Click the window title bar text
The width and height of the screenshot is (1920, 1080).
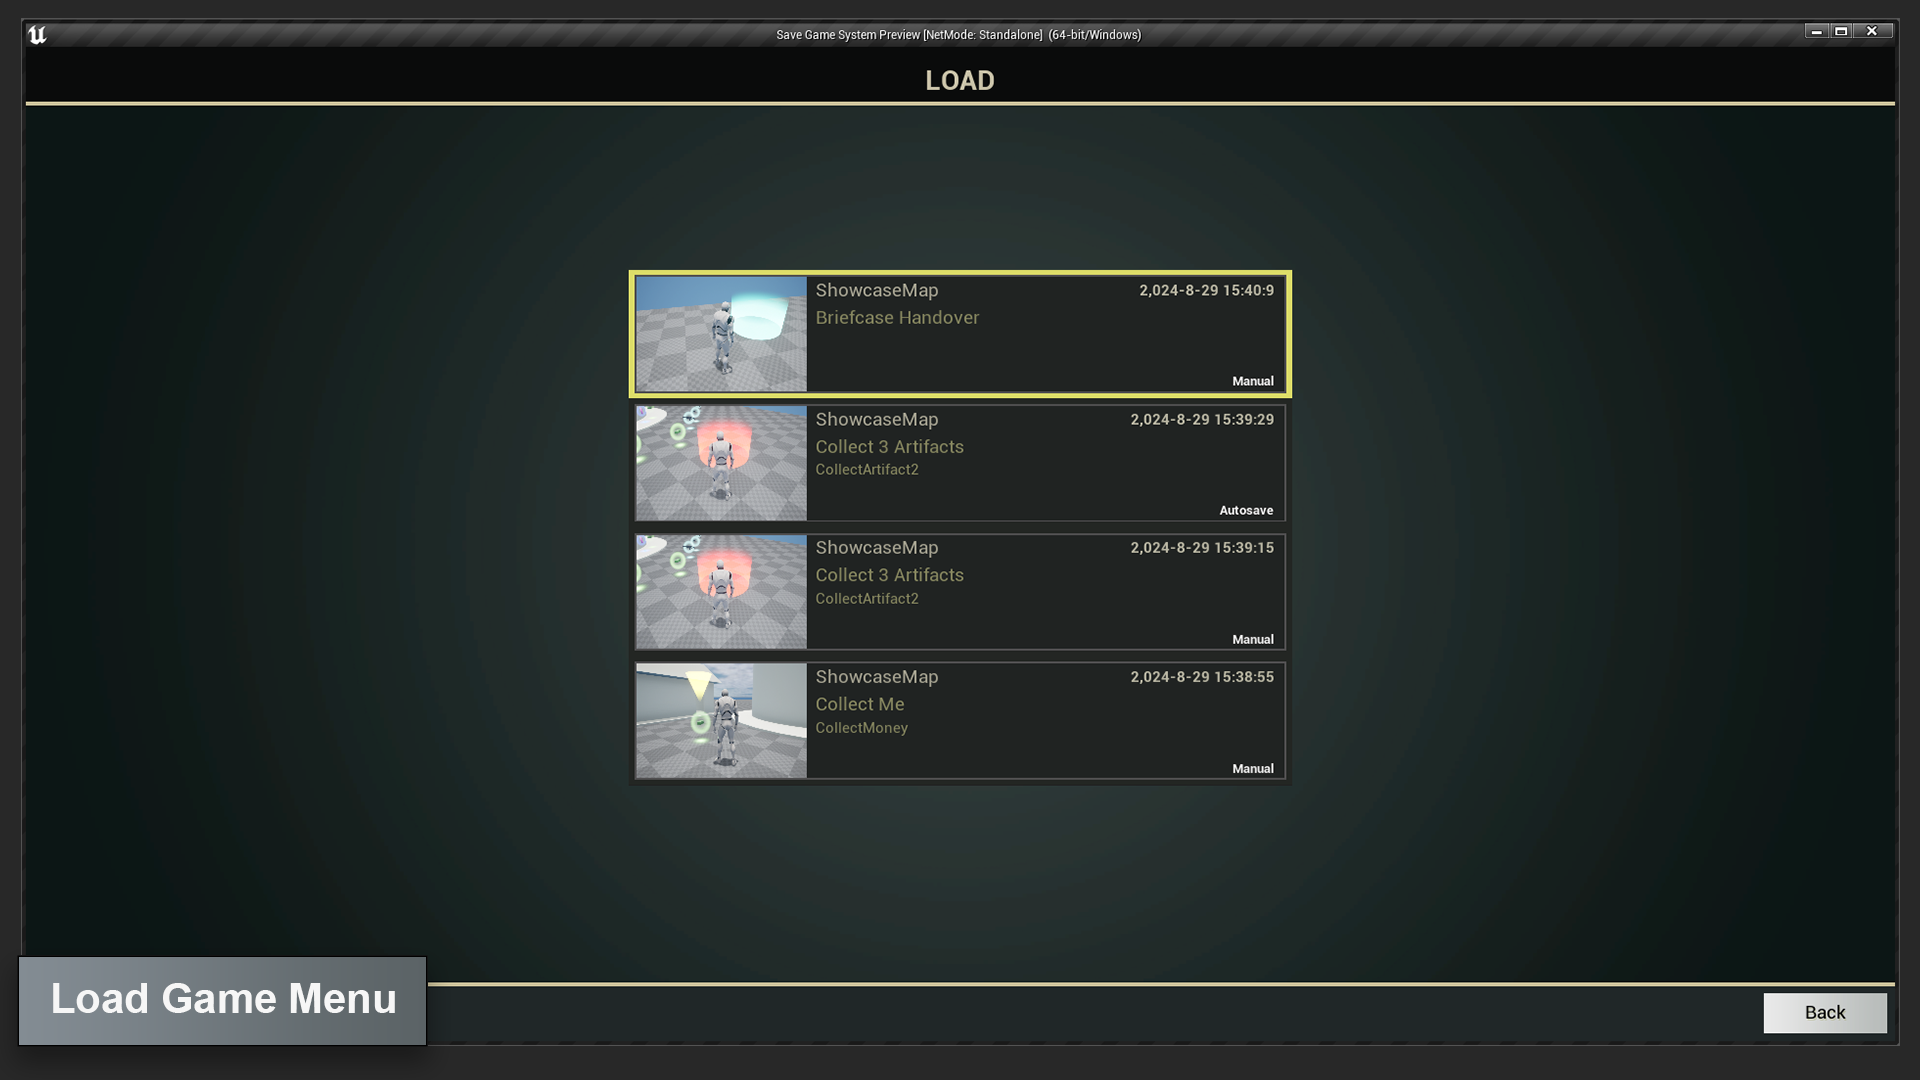pyautogui.click(x=958, y=35)
